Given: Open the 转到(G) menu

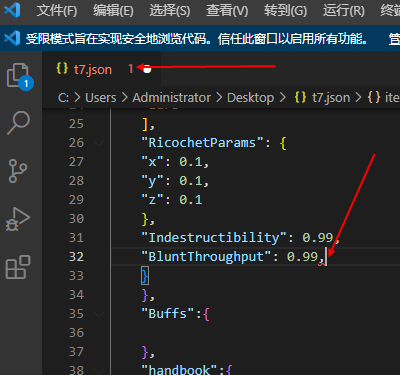Looking at the screenshot, I should (x=285, y=11).
